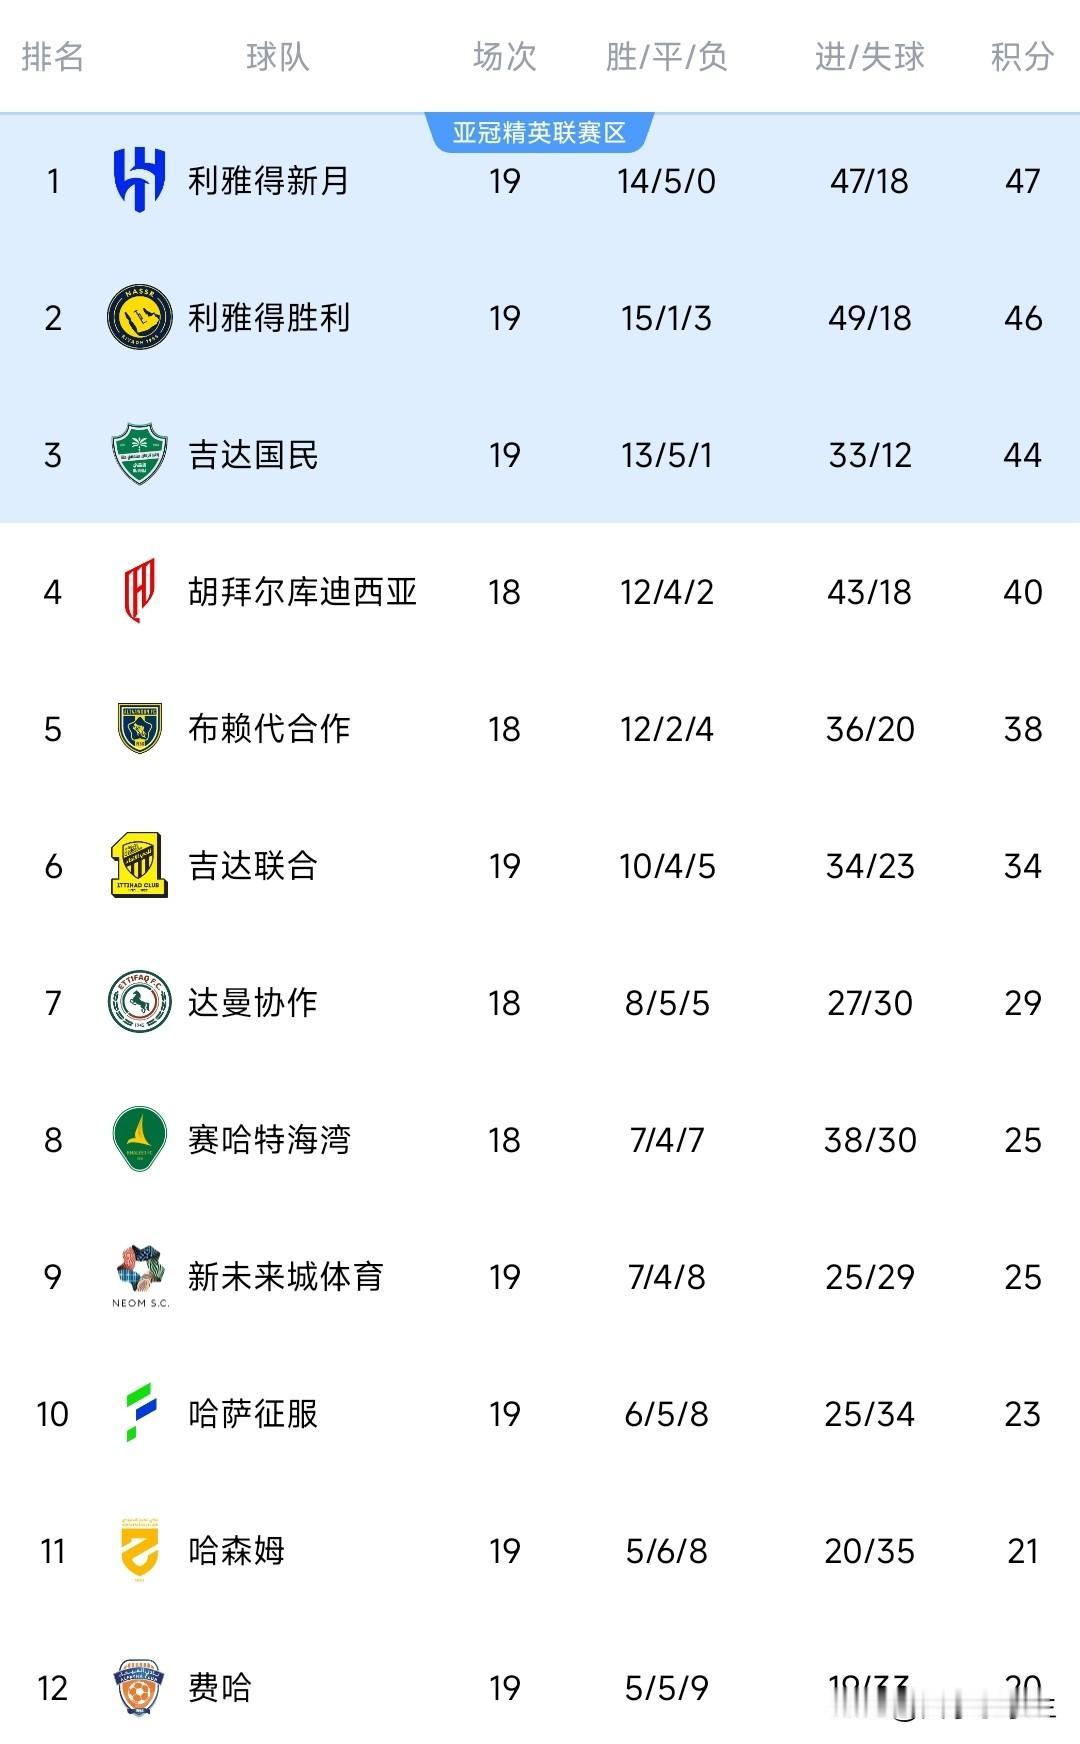The image size is (1080, 1744).
Task: Select the 赛哈特海湾 green crest
Action: (139, 1139)
